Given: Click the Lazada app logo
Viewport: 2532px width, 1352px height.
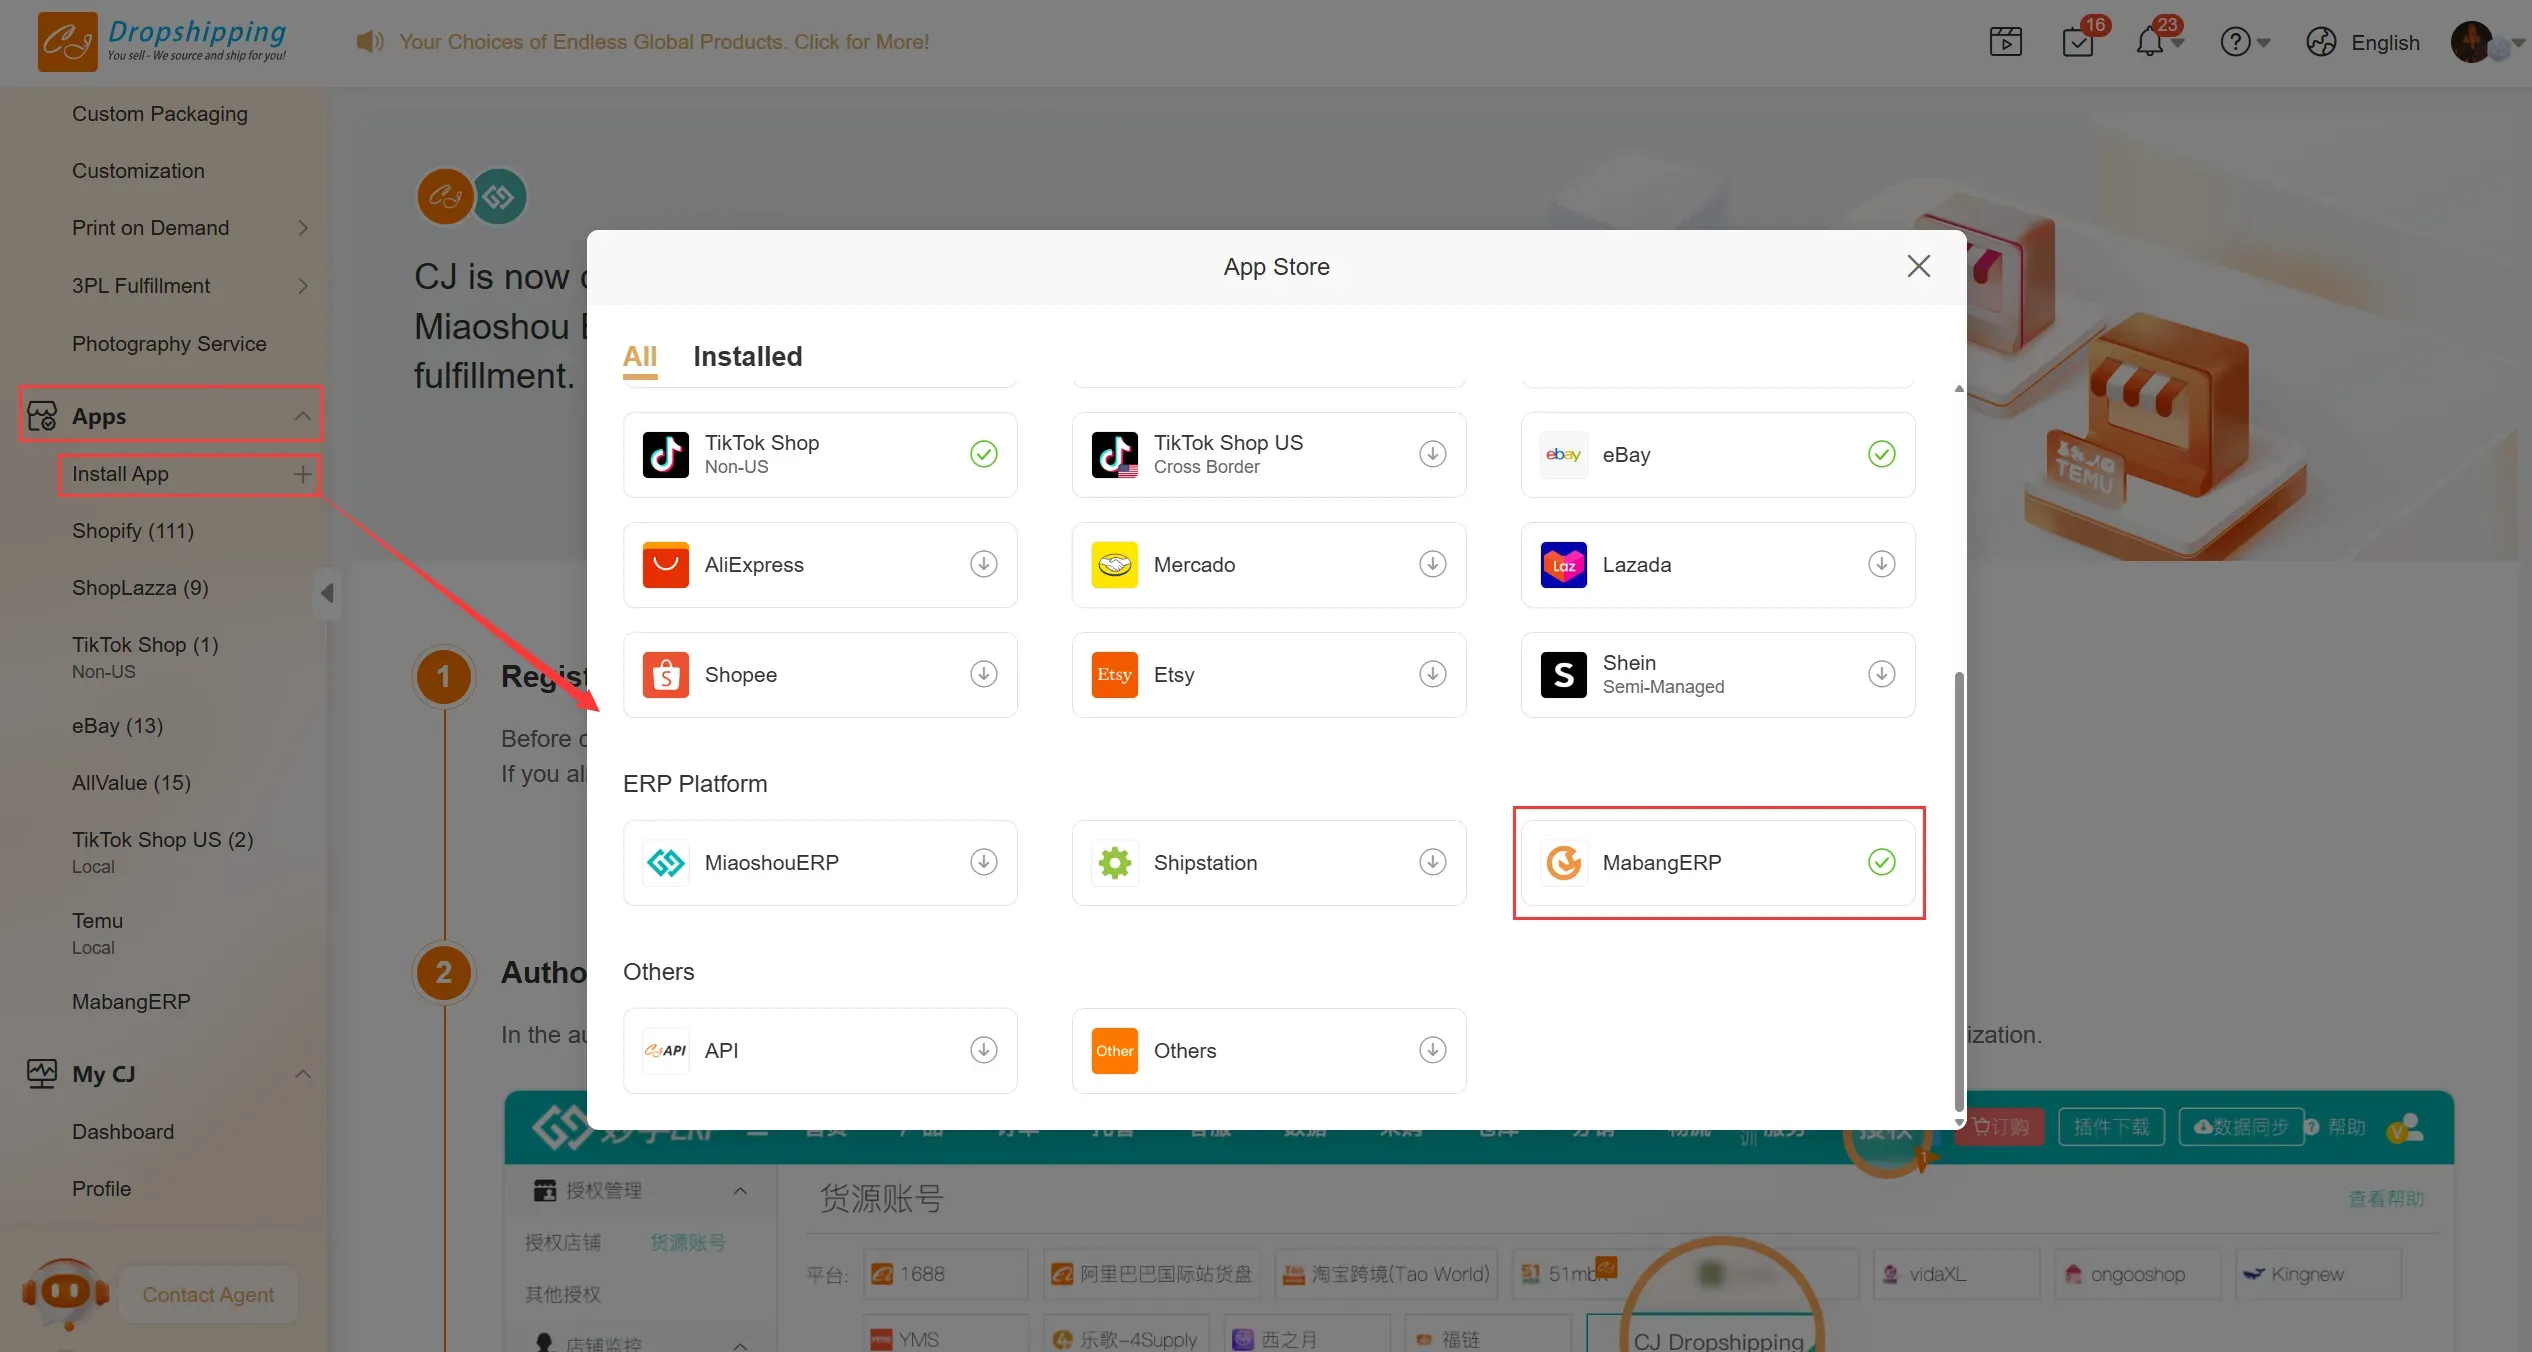Looking at the screenshot, I should (x=1563, y=565).
